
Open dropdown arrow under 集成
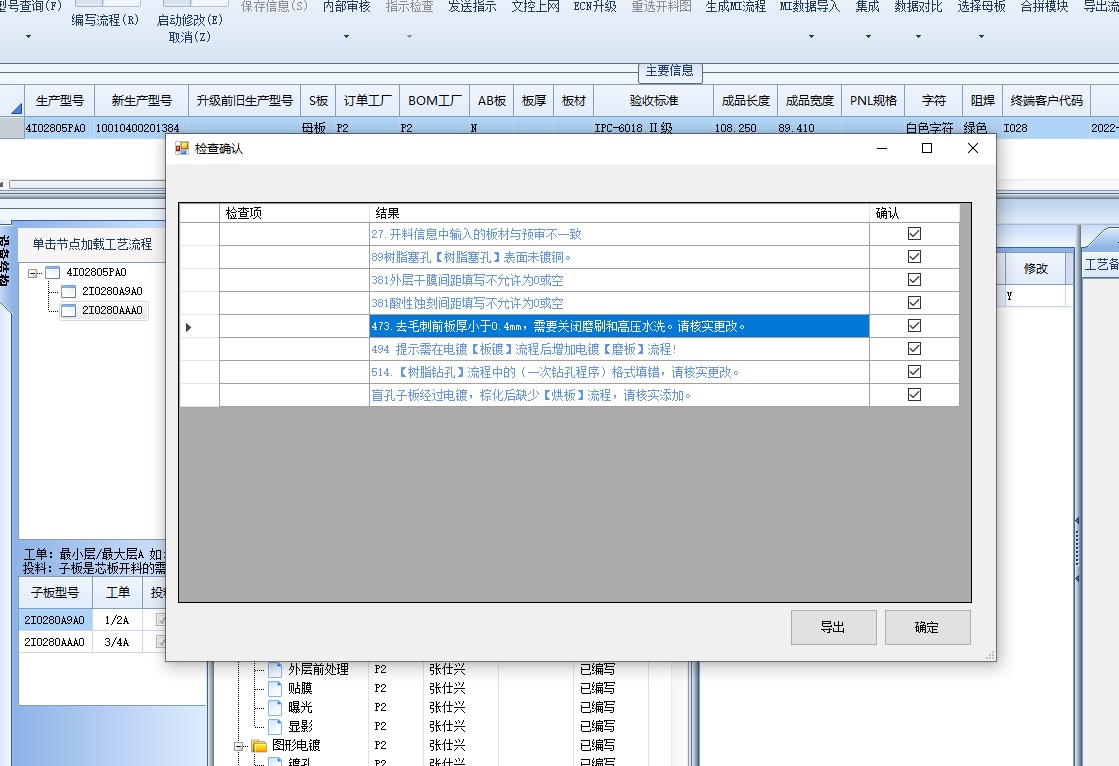[x=868, y=36]
